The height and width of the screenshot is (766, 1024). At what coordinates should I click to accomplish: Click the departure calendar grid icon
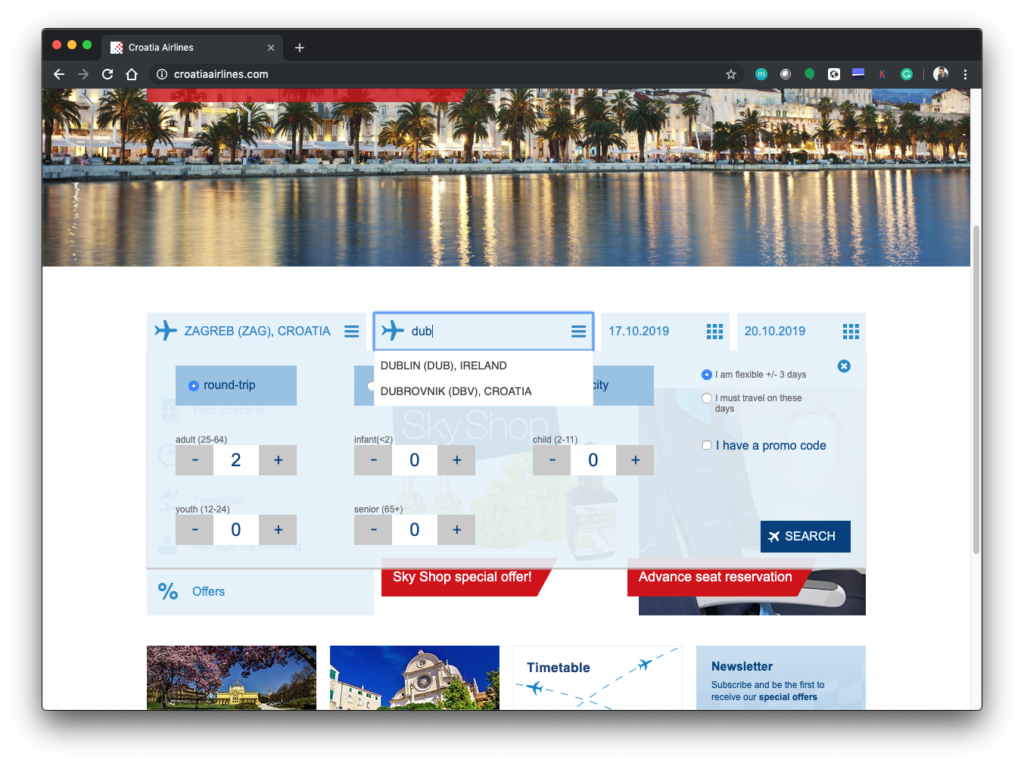(x=714, y=331)
